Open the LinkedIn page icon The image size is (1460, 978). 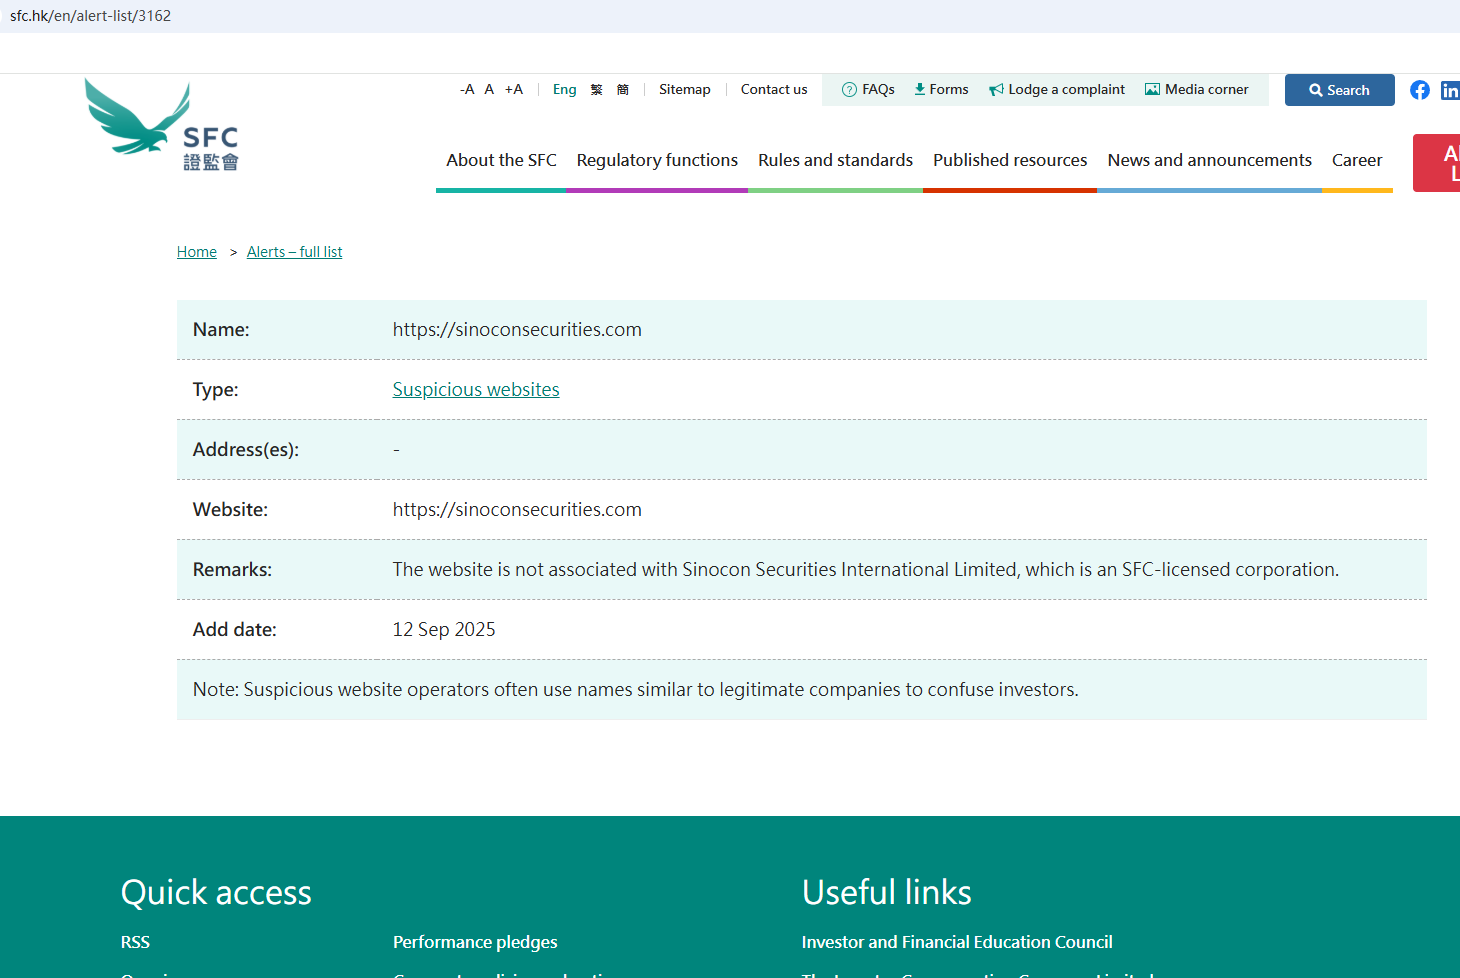click(1449, 91)
